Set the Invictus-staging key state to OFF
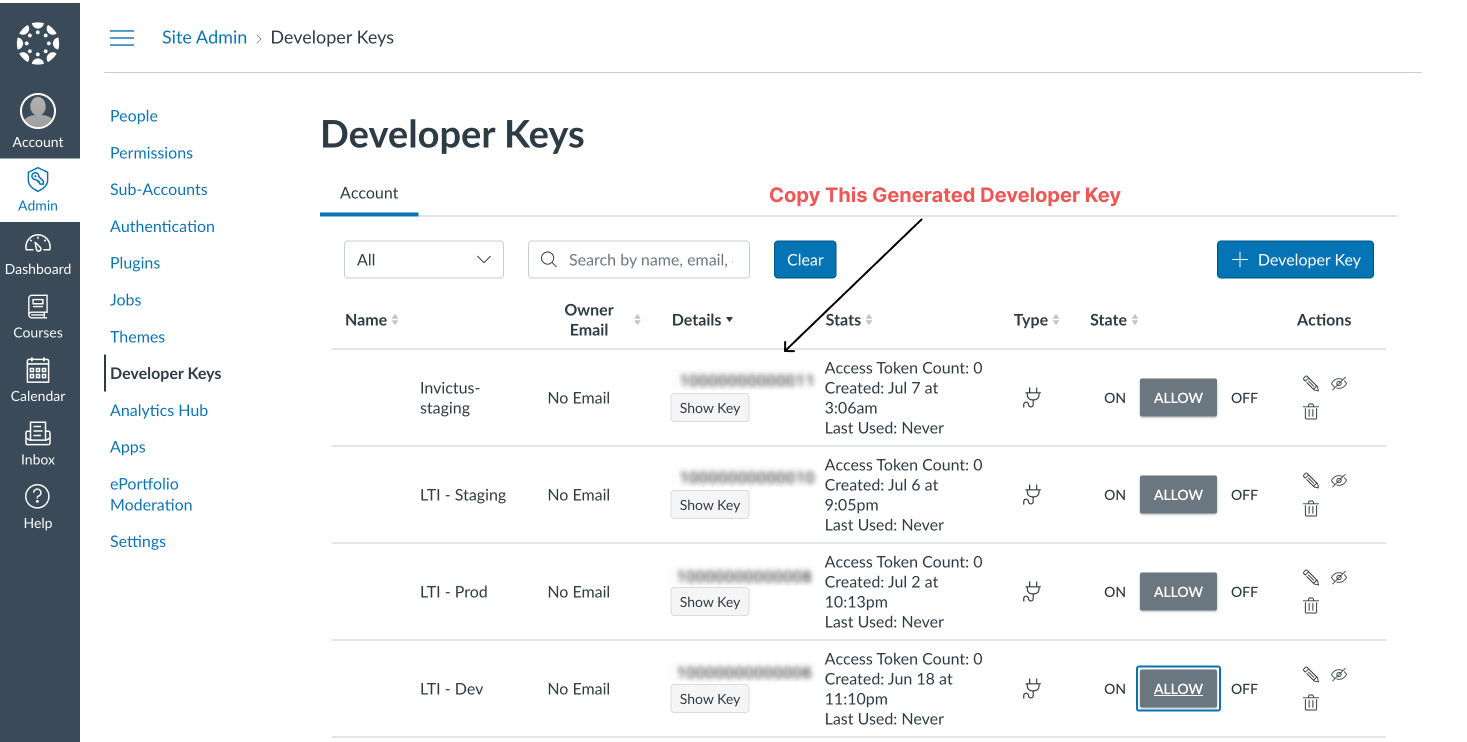Screen dimensions: 1467x742 coord(1243,397)
